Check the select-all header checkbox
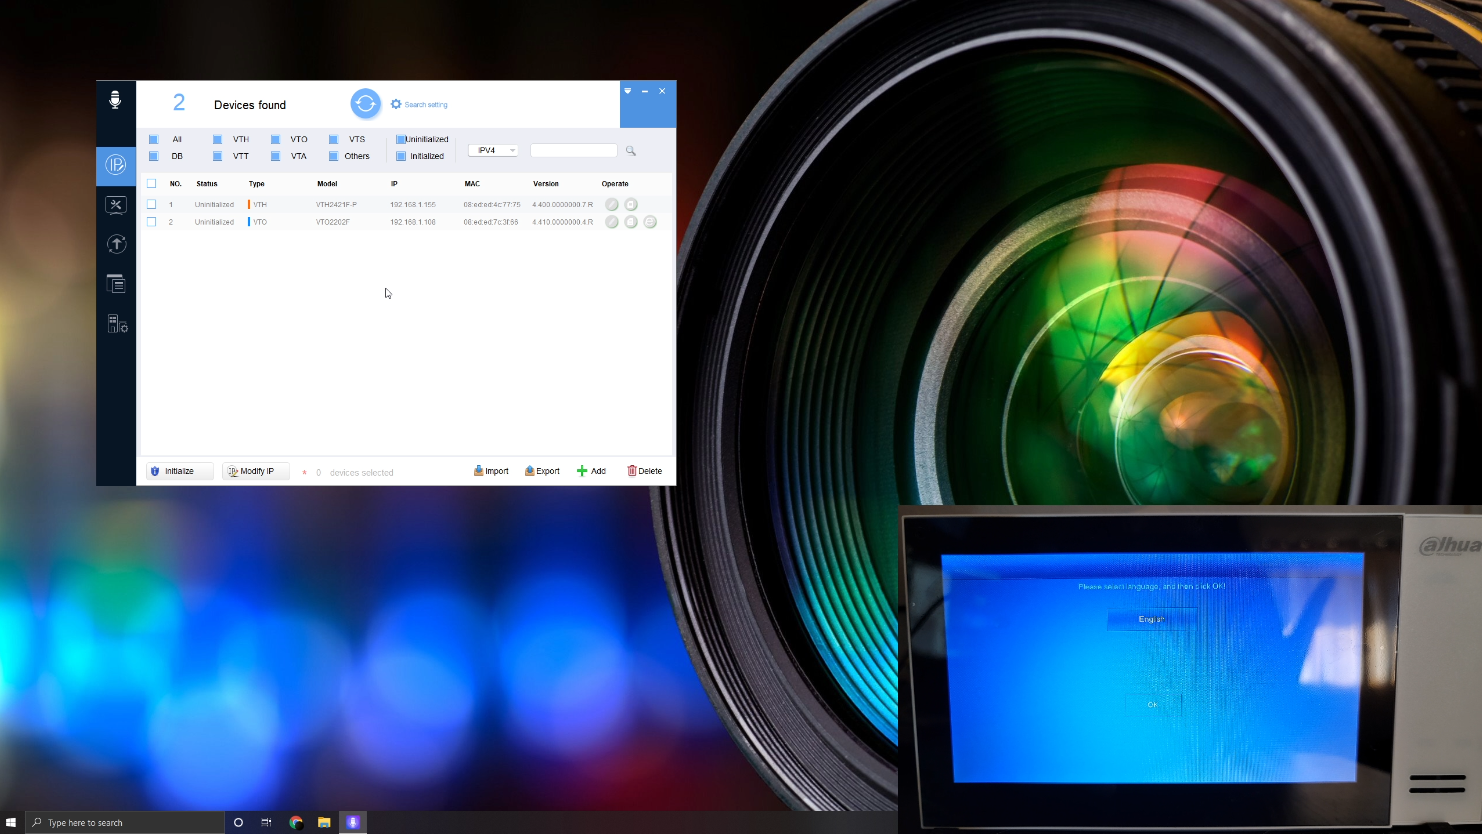Screen dimensions: 1482x834 152,184
